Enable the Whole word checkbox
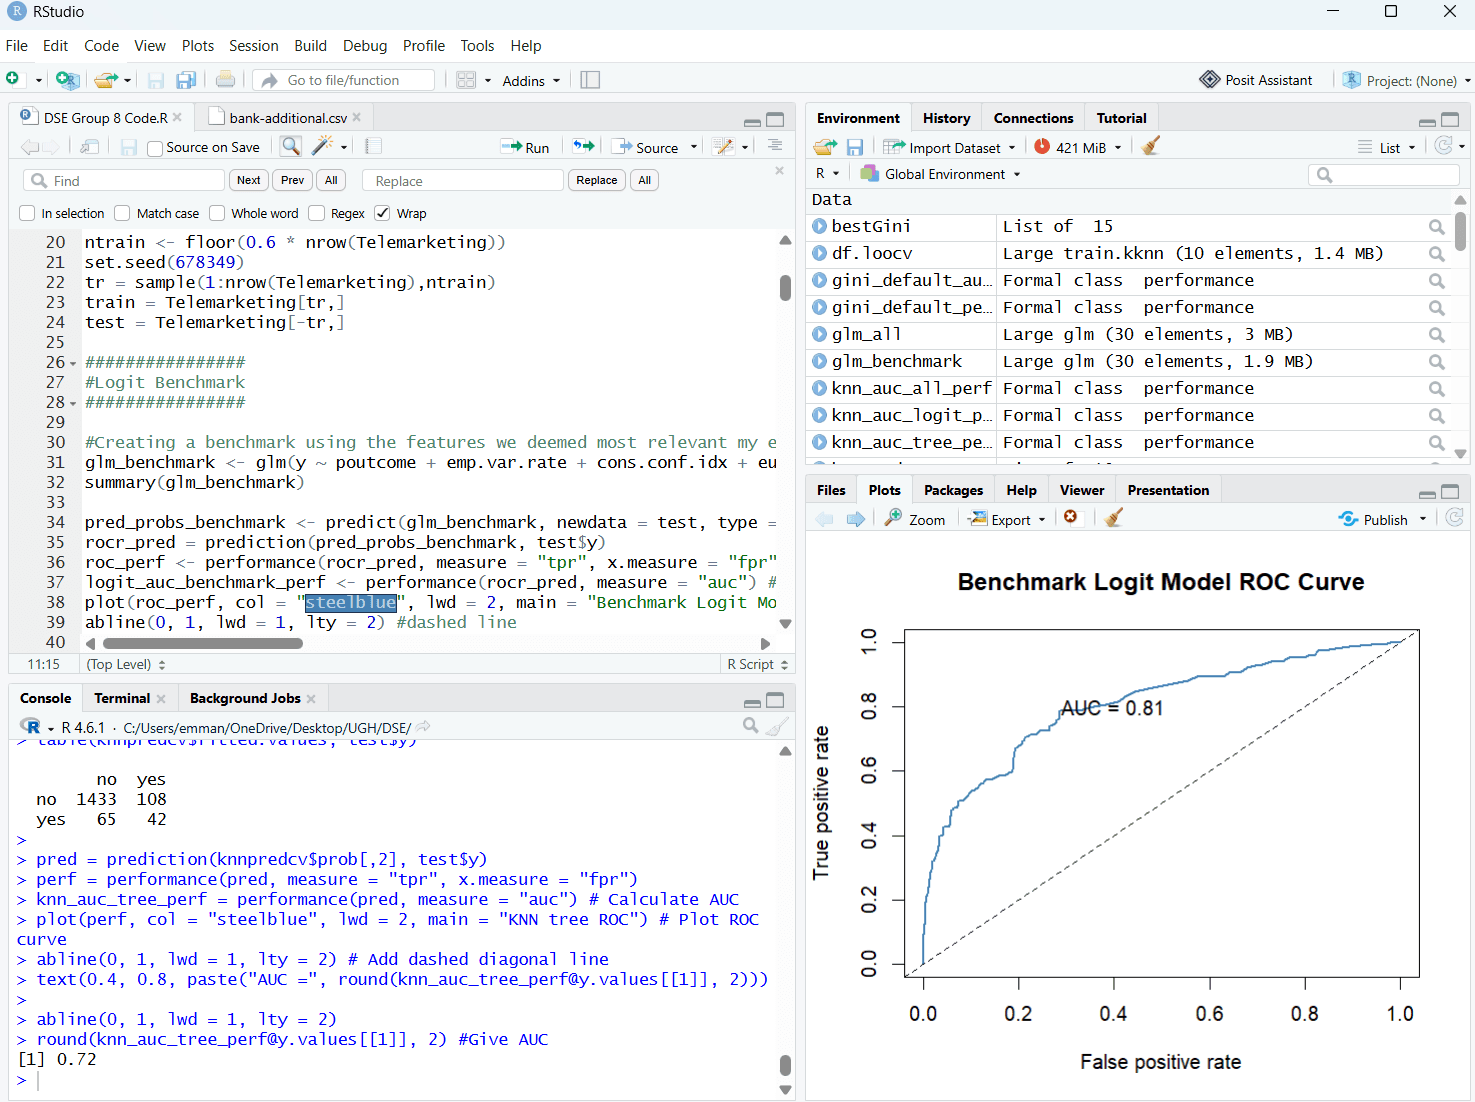The width and height of the screenshot is (1475, 1102). (x=217, y=213)
